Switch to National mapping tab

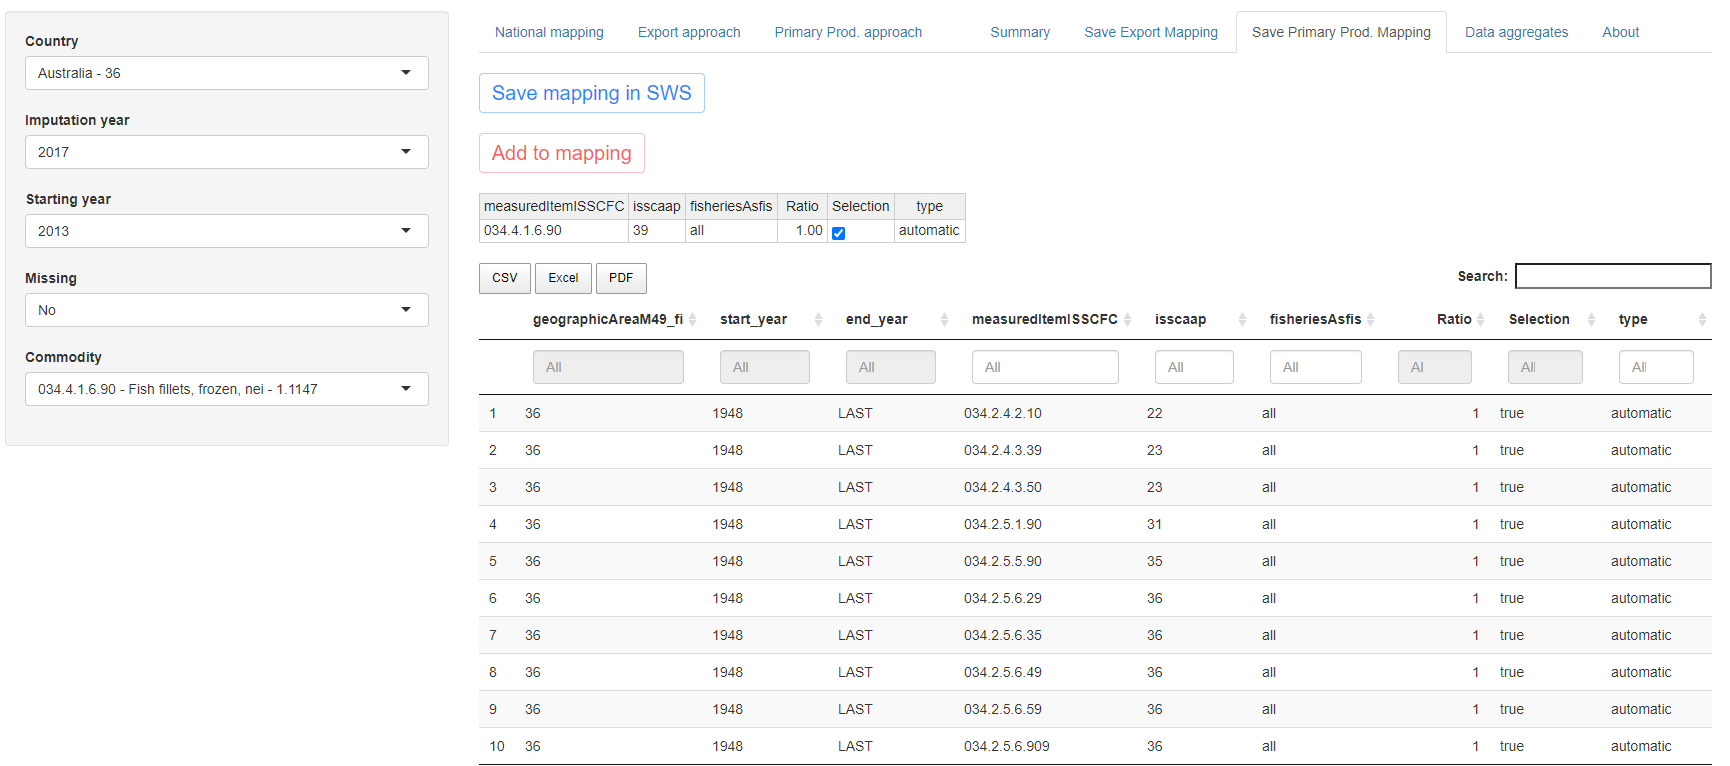coord(549,32)
